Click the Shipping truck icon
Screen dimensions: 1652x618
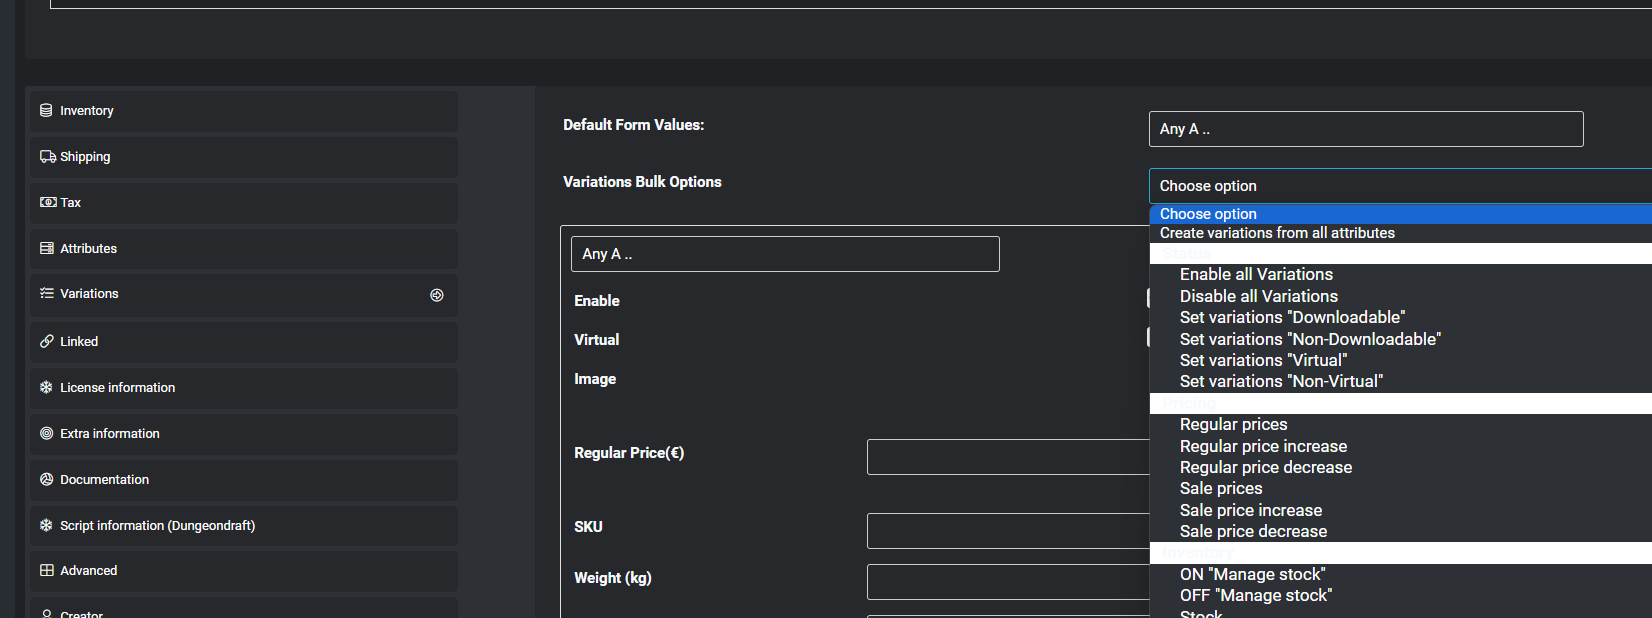(47, 157)
